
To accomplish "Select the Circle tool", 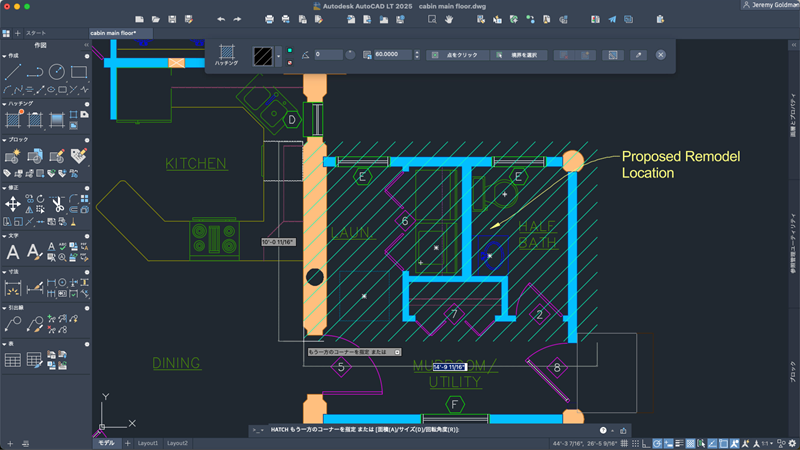I will pos(57,72).
